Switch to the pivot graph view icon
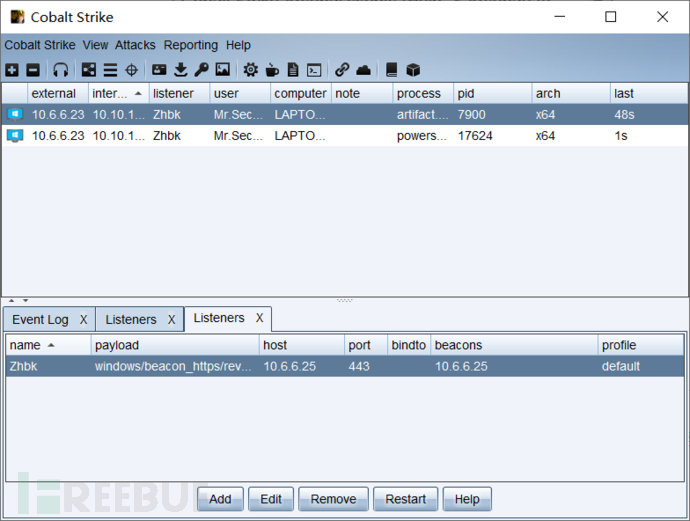The width and height of the screenshot is (690, 521). (x=89, y=70)
